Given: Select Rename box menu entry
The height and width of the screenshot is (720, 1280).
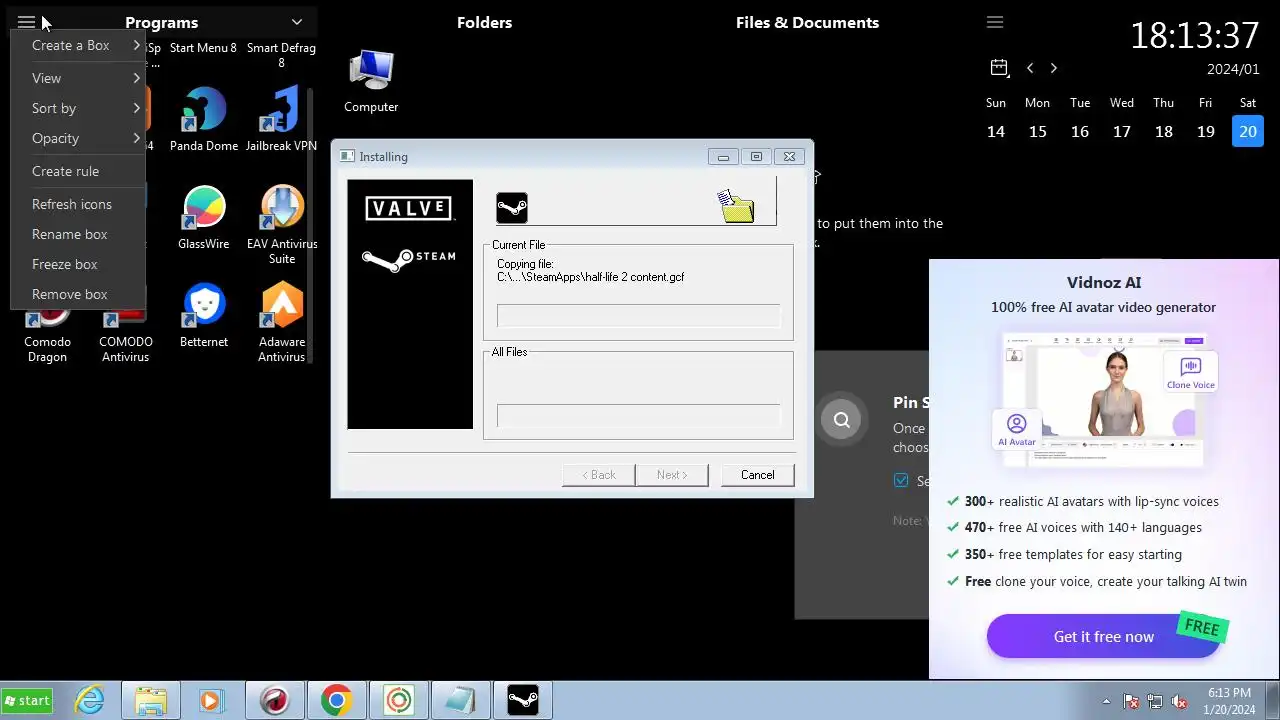Looking at the screenshot, I should click(x=78, y=234).
